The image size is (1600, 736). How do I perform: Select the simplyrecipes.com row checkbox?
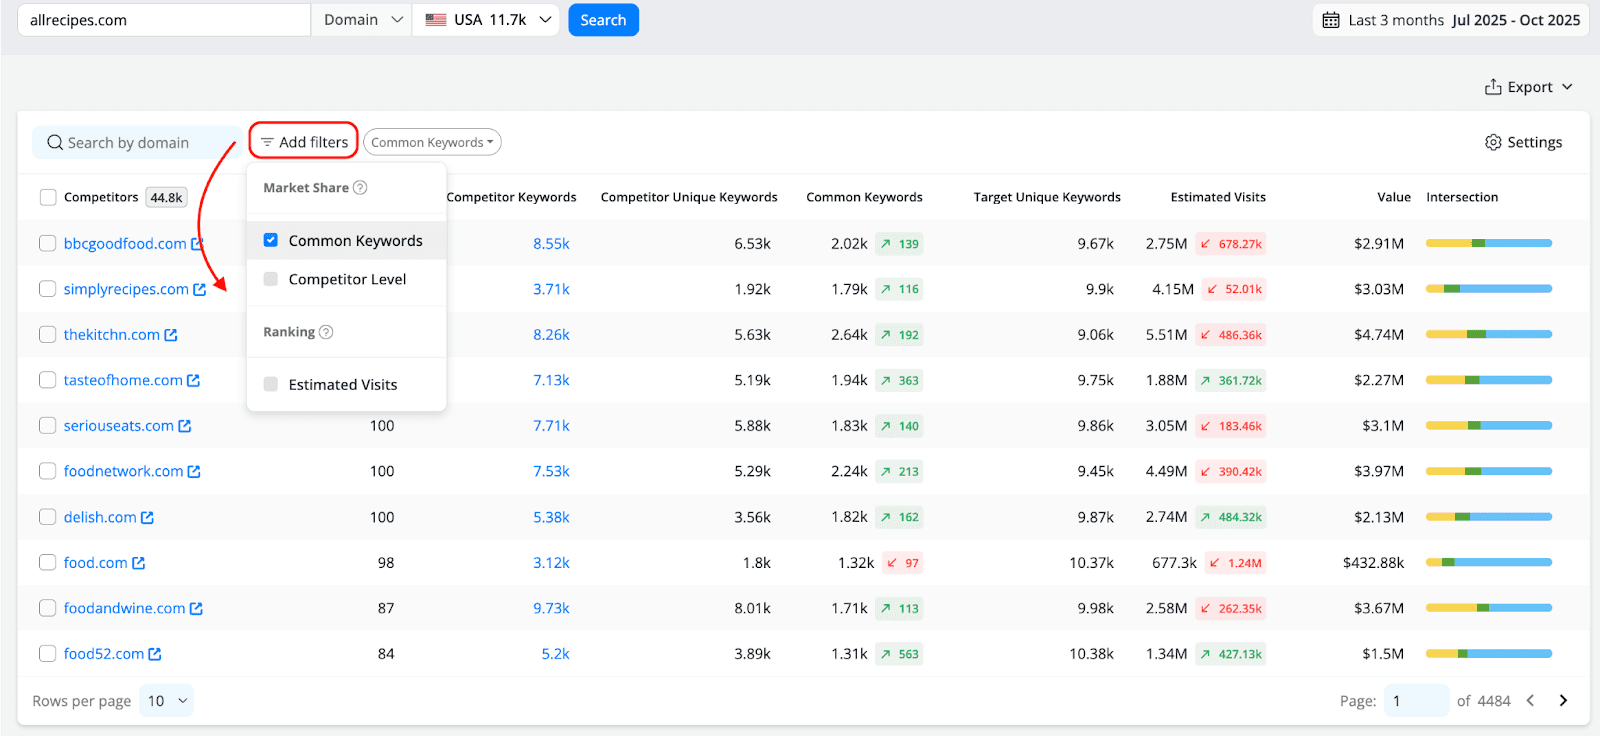click(x=47, y=289)
